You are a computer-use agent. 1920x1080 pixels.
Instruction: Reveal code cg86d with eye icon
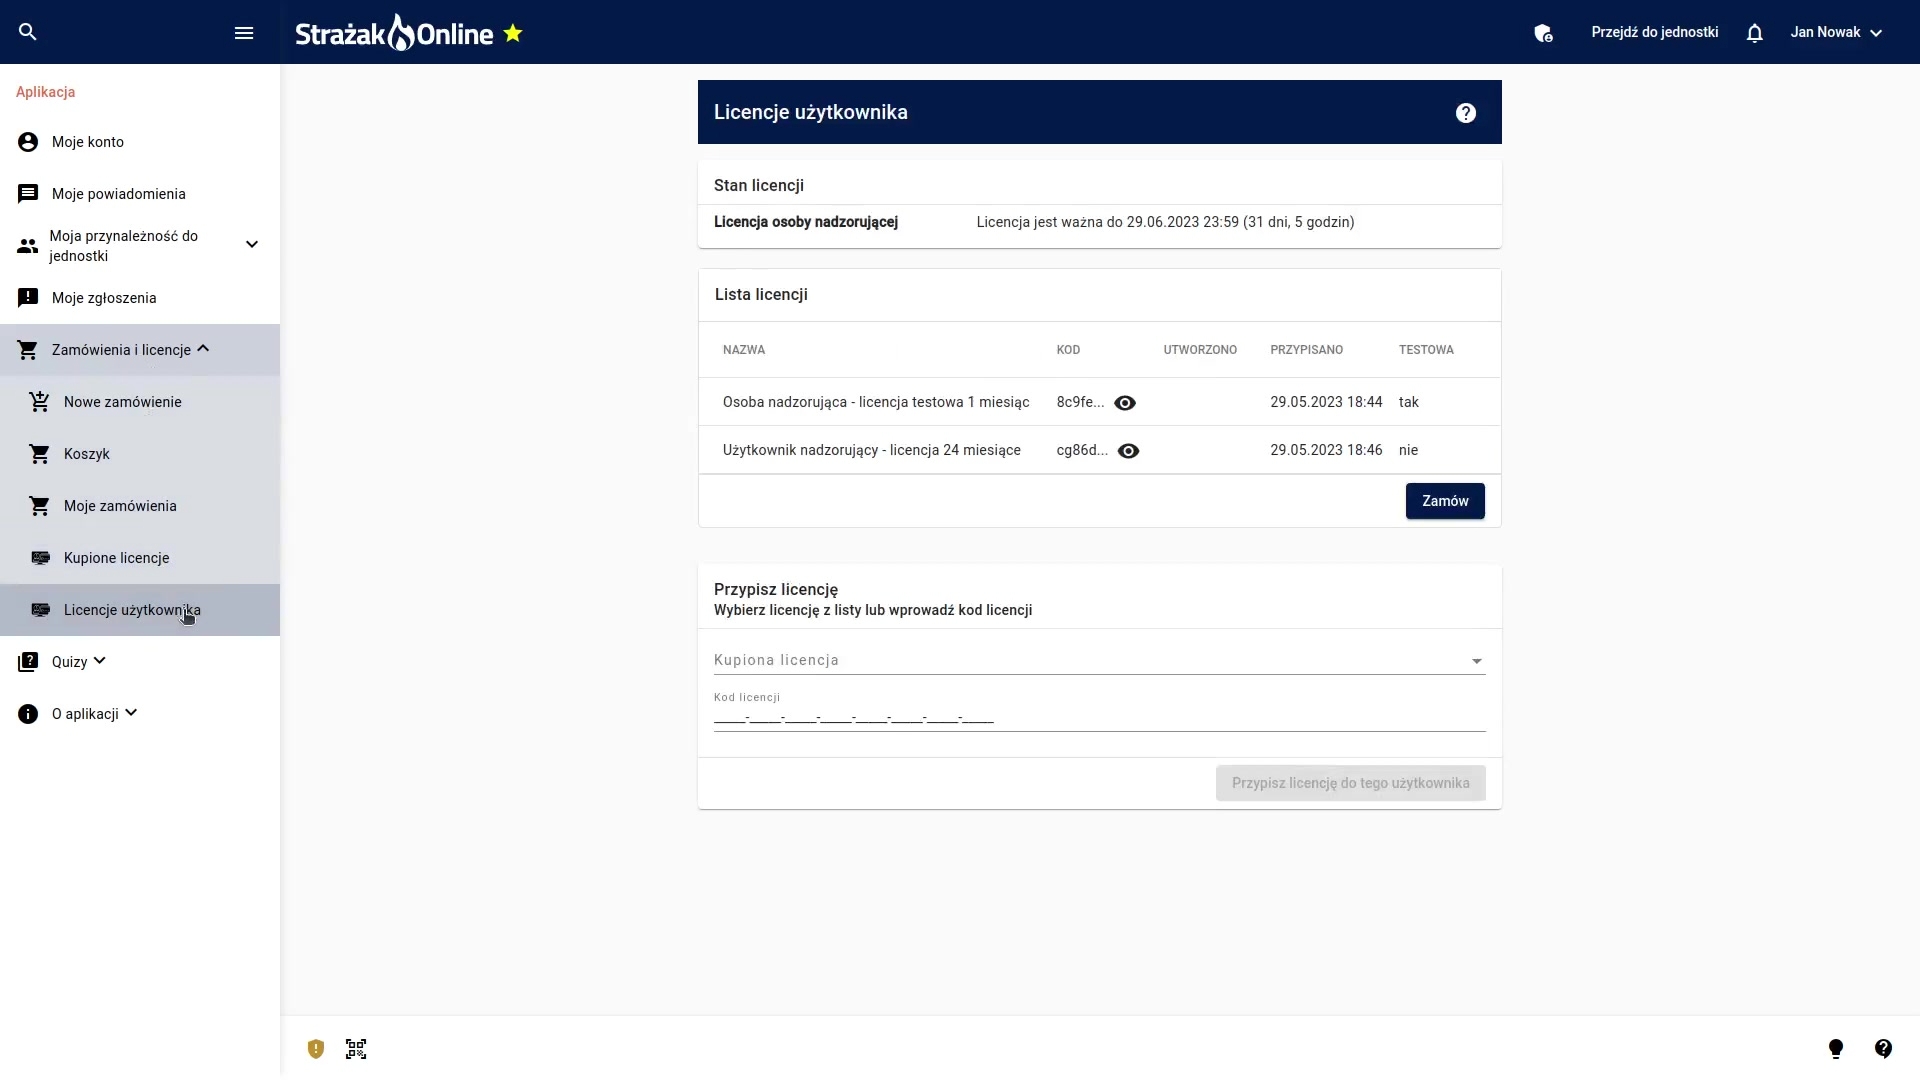click(x=1129, y=451)
